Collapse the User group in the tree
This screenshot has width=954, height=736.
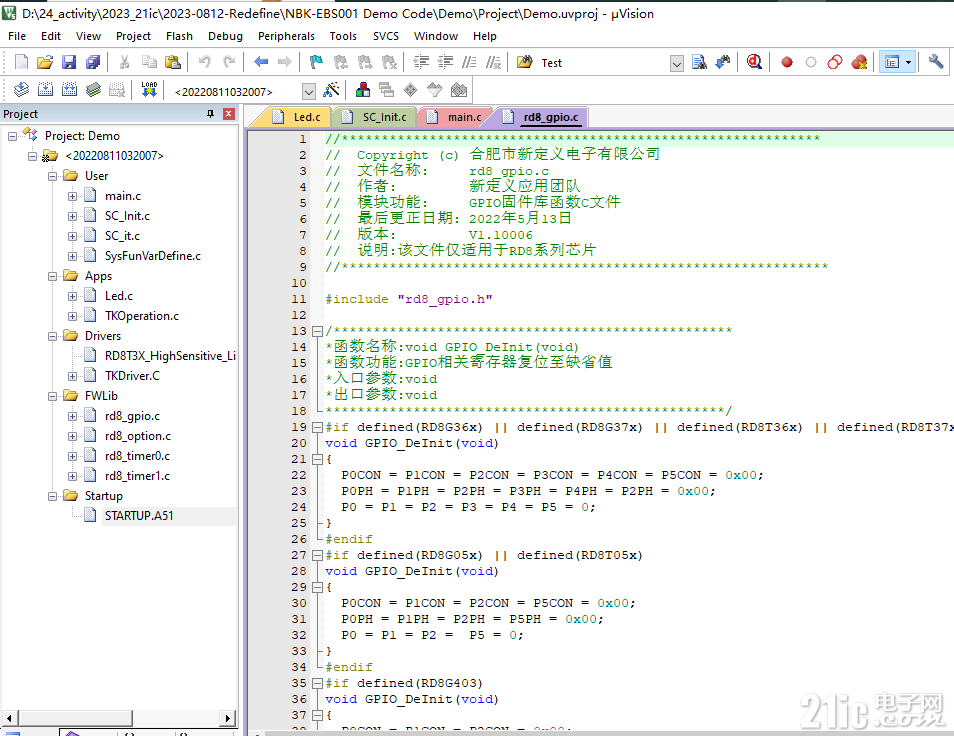point(52,176)
